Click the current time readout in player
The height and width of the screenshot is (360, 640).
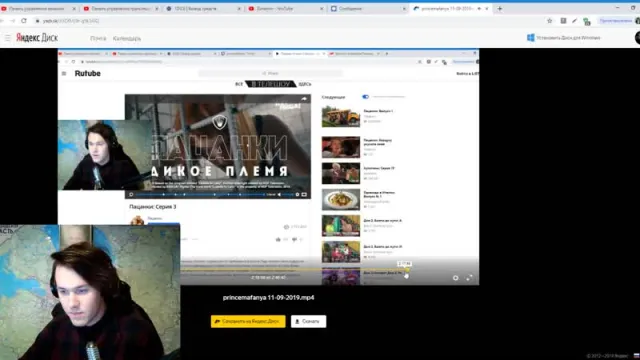269,278
